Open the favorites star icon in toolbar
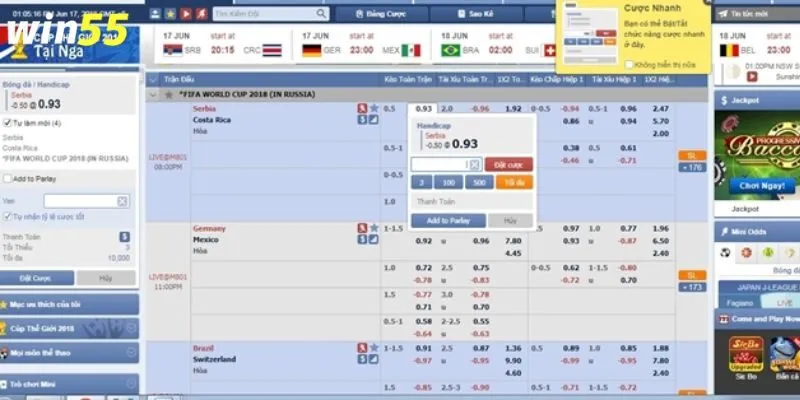Viewport: 800px width, 400px height. click(170, 14)
